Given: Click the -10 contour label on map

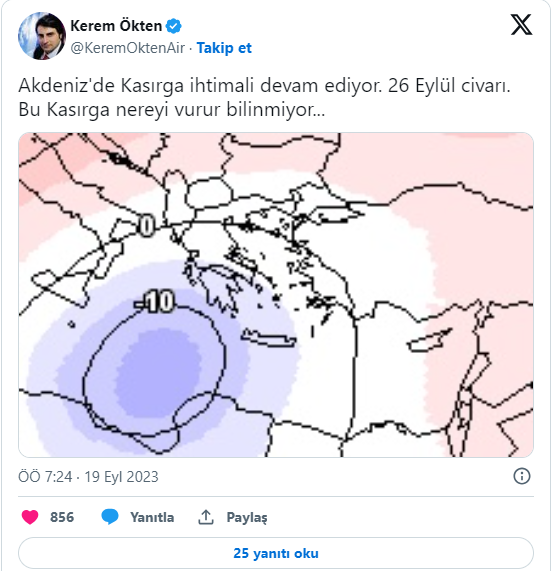Looking at the screenshot, I should pyautogui.click(x=154, y=301).
